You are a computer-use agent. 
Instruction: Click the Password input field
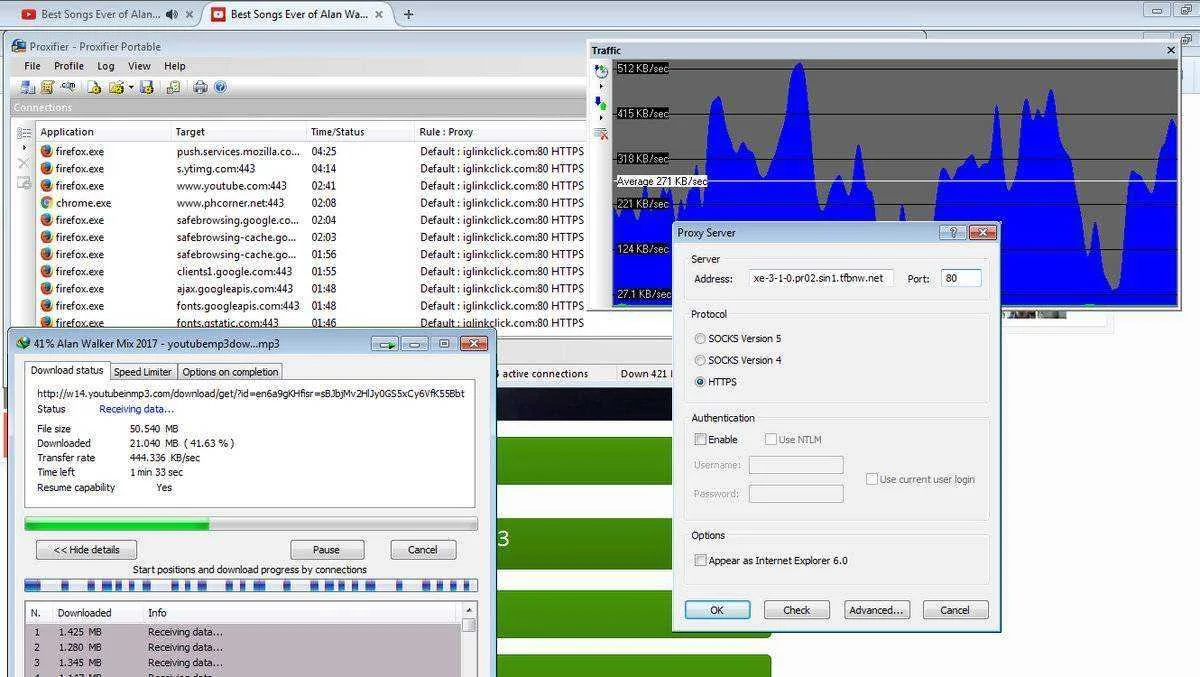click(x=796, y=494)
